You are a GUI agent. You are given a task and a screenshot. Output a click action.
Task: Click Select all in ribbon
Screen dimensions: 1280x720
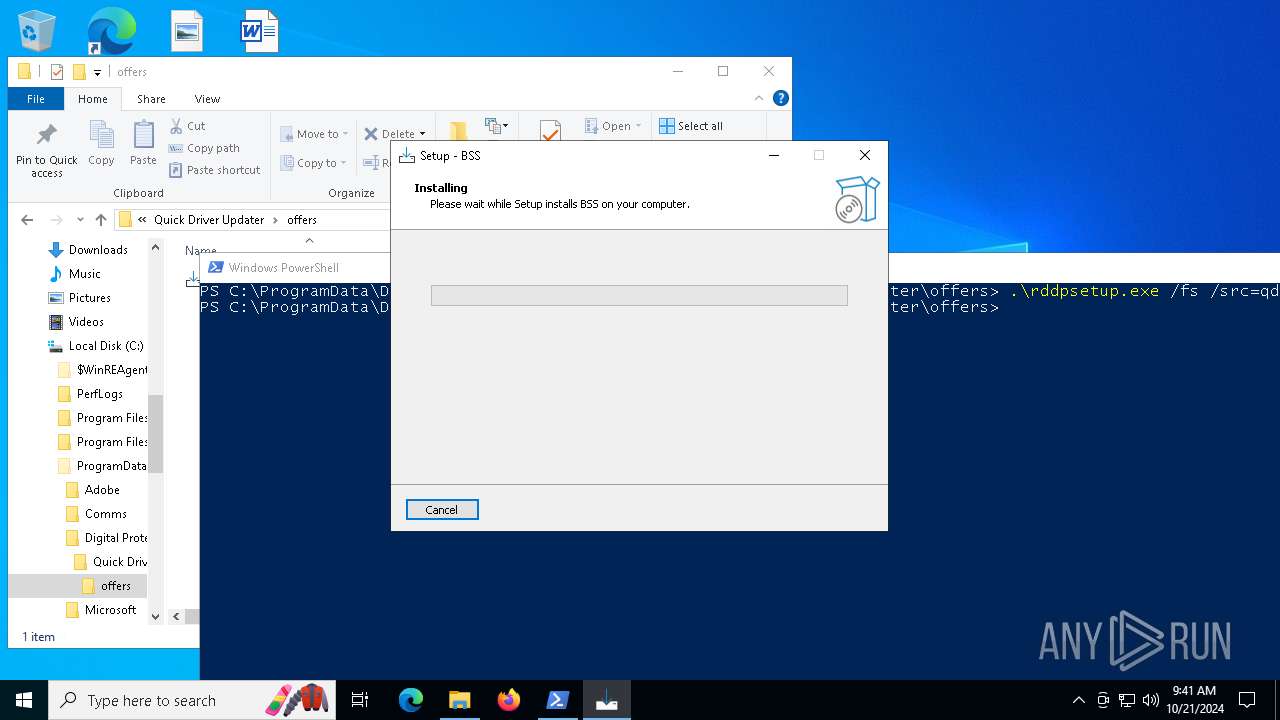pos(691,126)
